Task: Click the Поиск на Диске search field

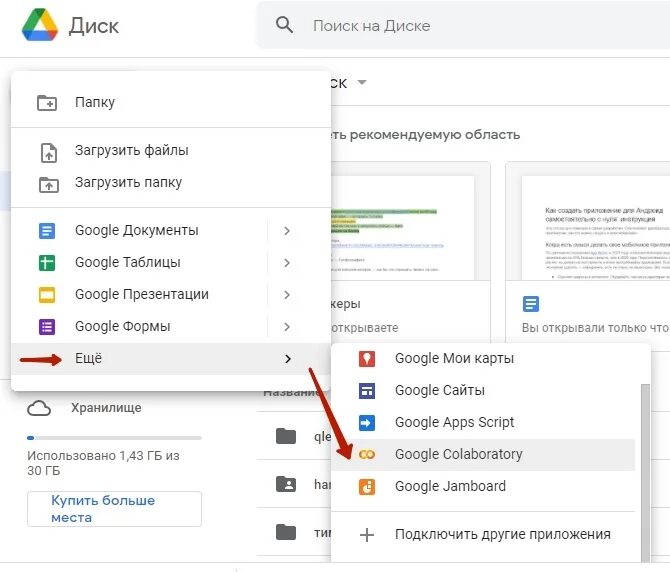Action: (463, 26)
